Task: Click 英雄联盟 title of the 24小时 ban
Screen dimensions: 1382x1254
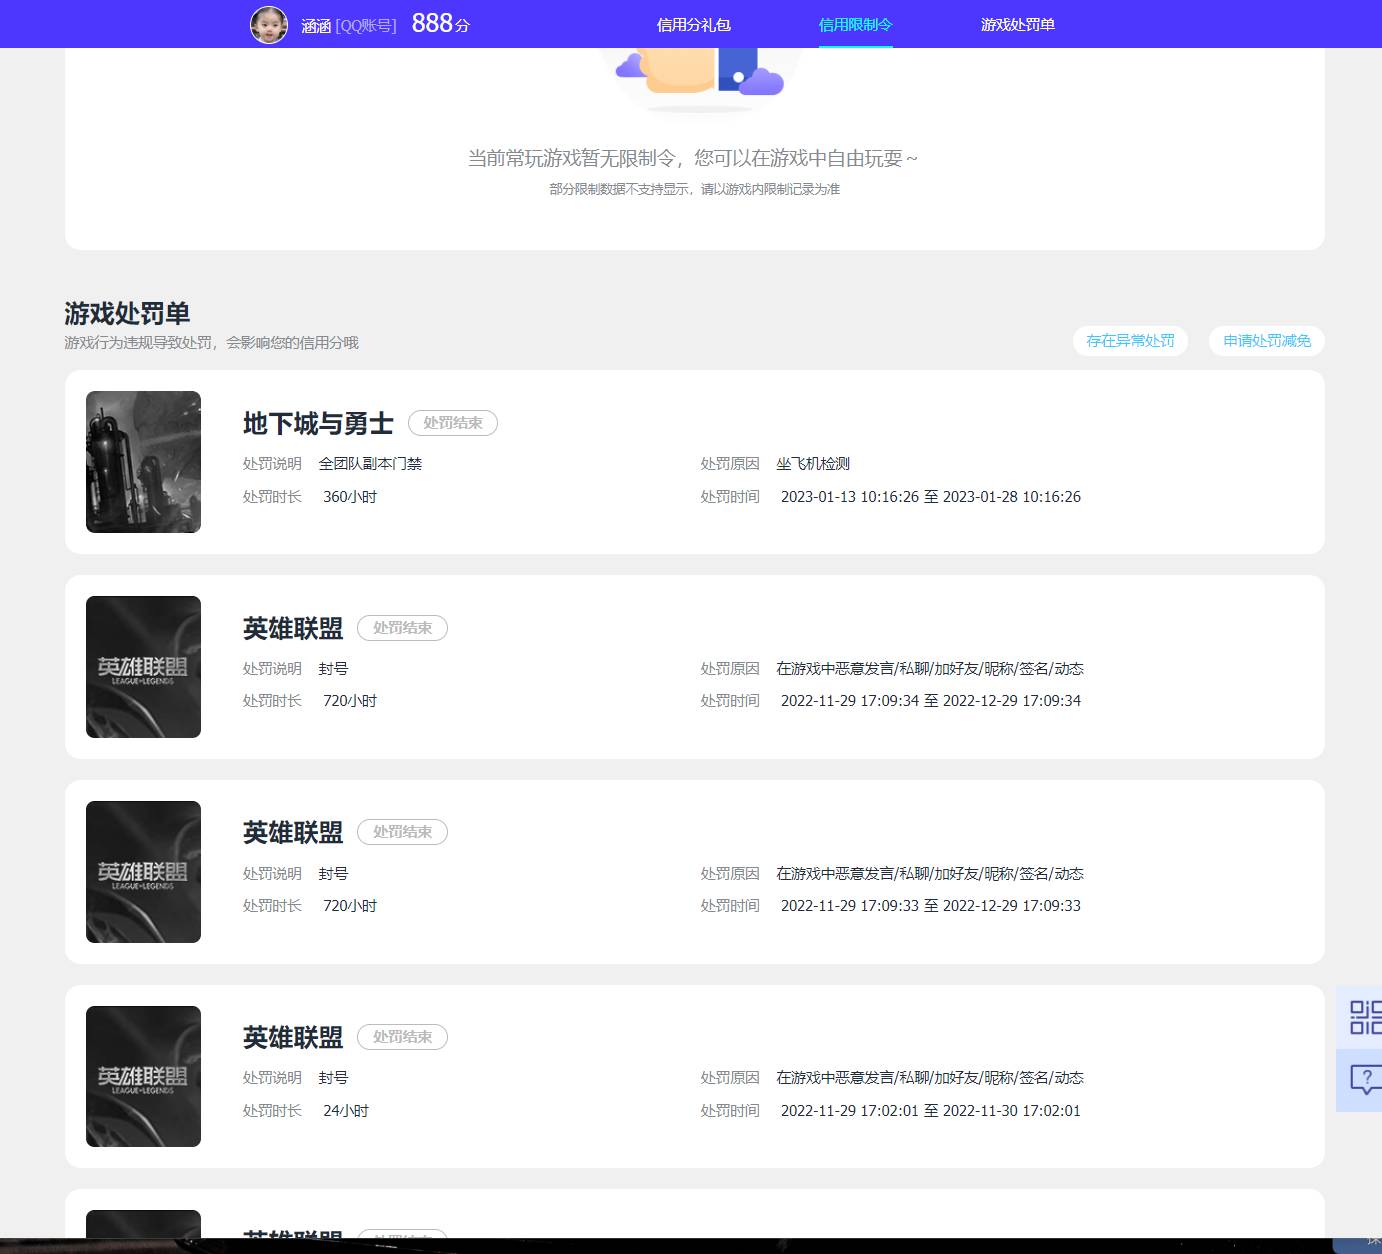Action: pyautogui.click(x=293, y=1038)
